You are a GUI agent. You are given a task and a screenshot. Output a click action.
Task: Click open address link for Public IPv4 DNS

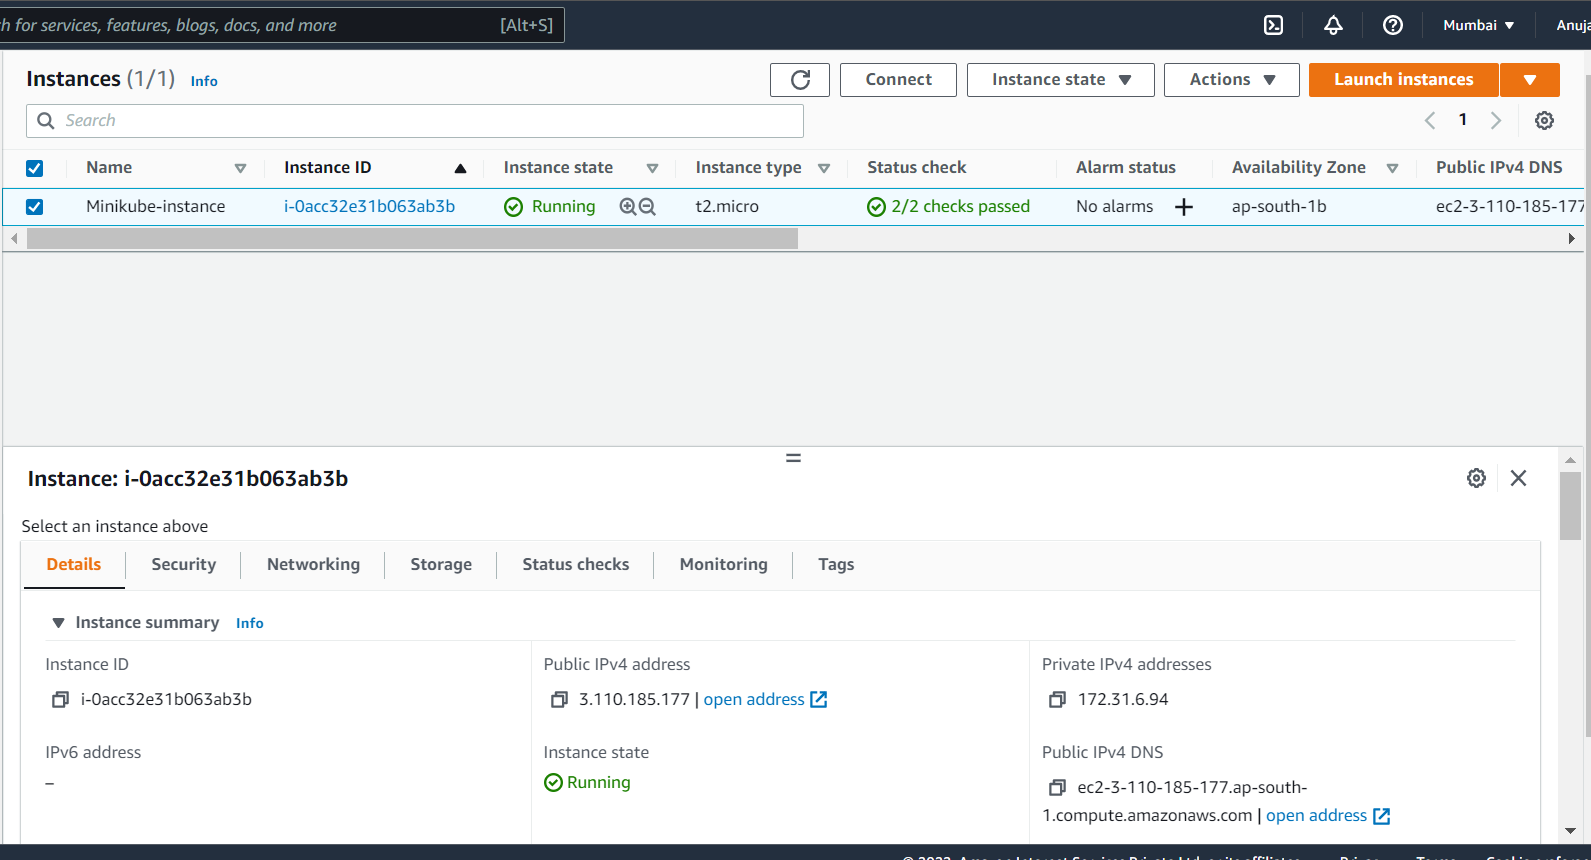coord(1316,816)
